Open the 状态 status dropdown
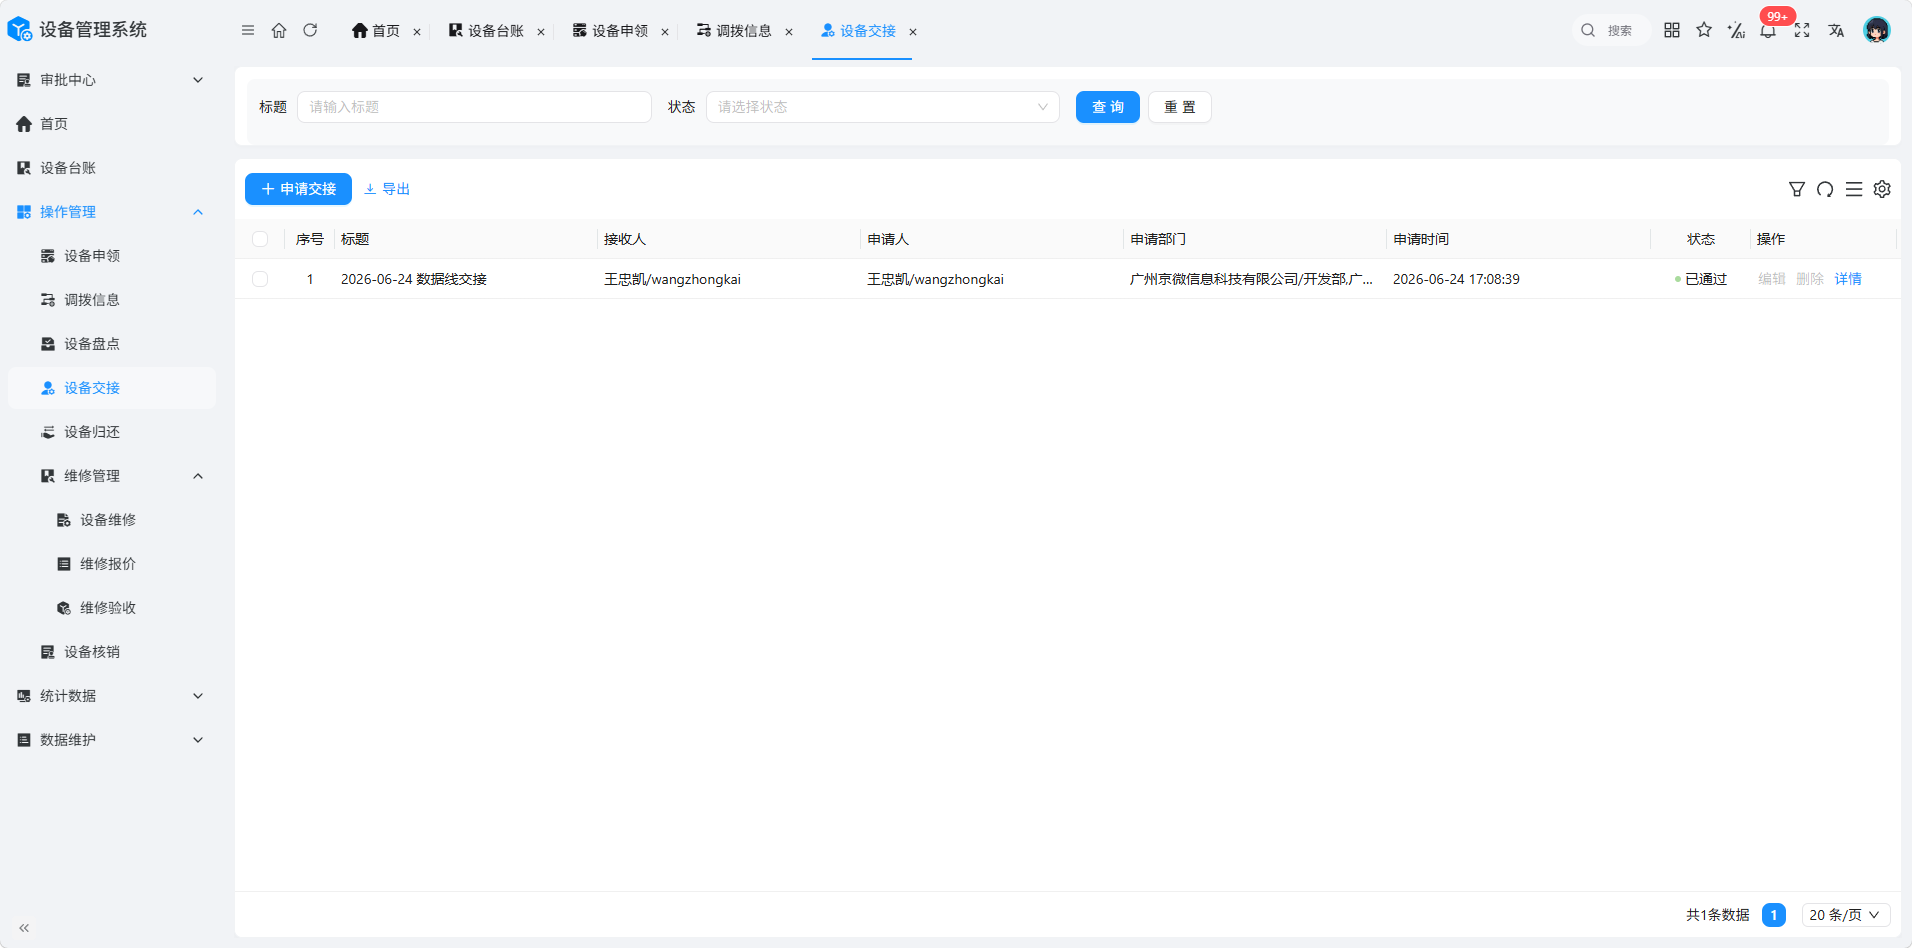 click(883, 107)
